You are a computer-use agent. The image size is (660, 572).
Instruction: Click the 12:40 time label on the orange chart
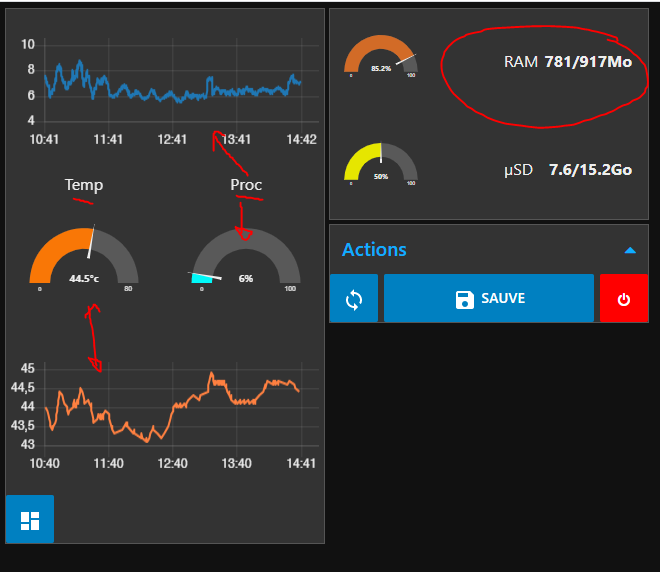(x=172, y=463)
